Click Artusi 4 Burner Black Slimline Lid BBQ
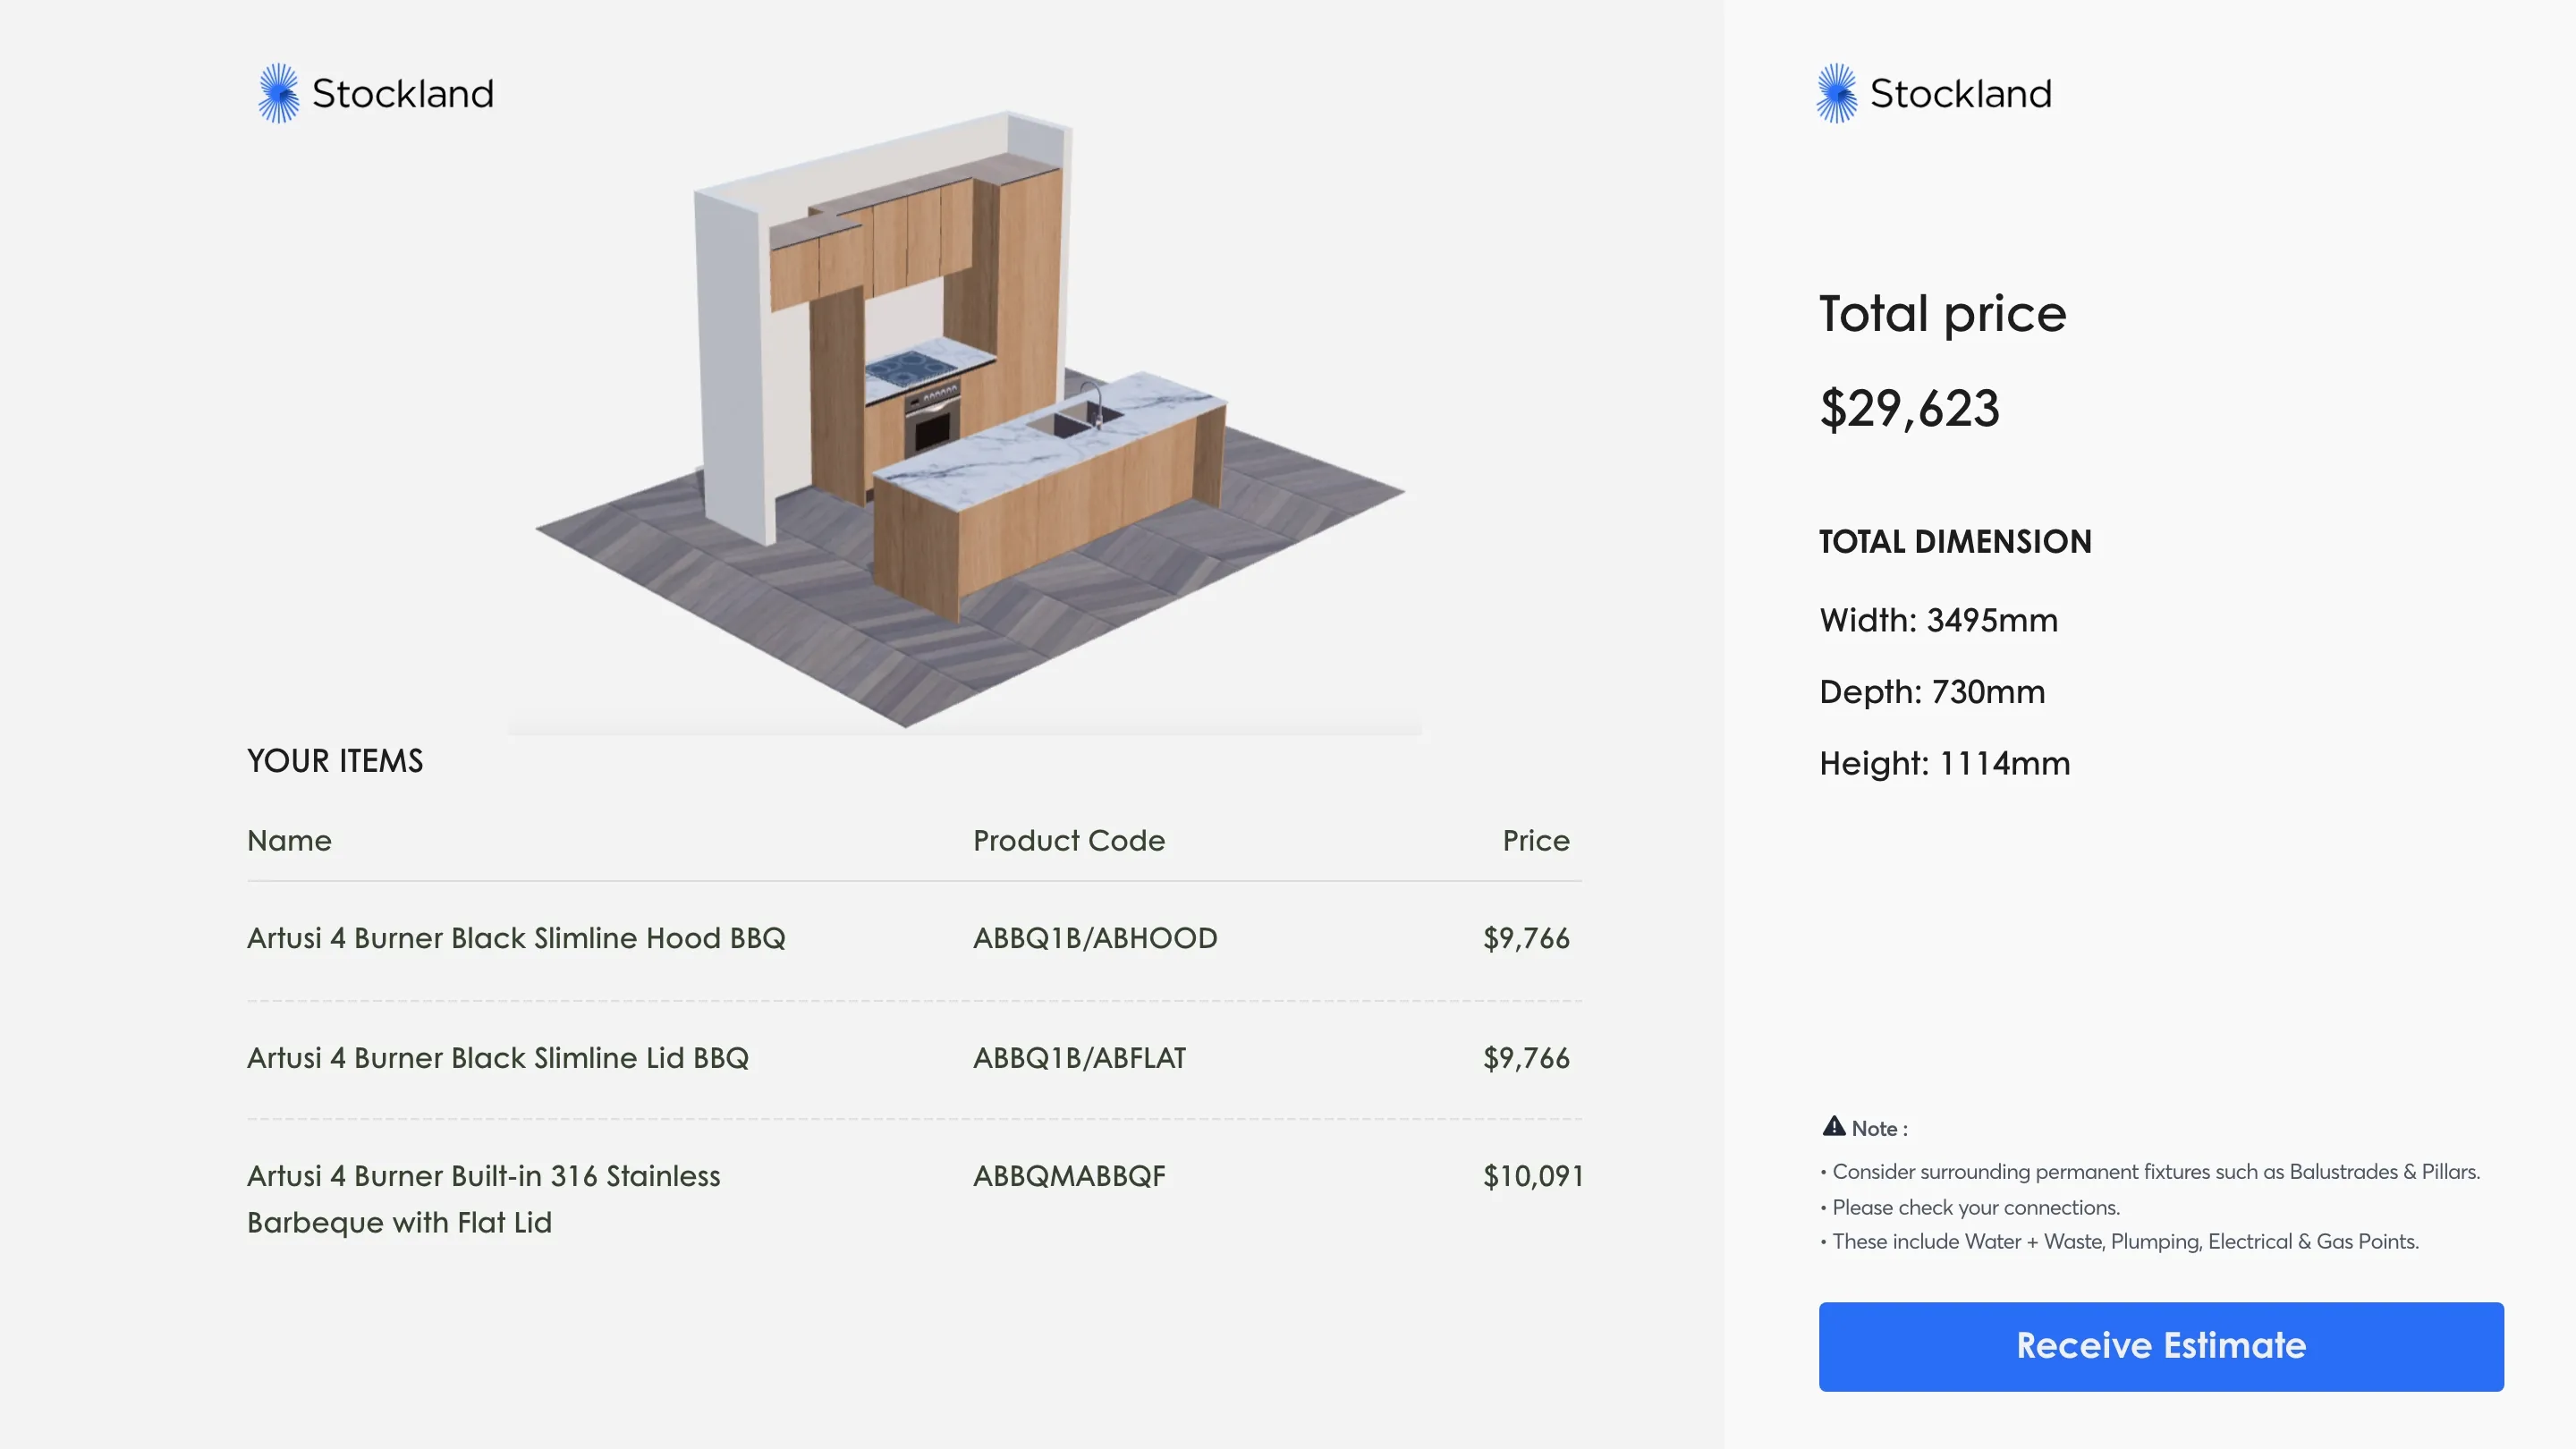Screen dimensions: 2576x1449 pos(497,1058)
